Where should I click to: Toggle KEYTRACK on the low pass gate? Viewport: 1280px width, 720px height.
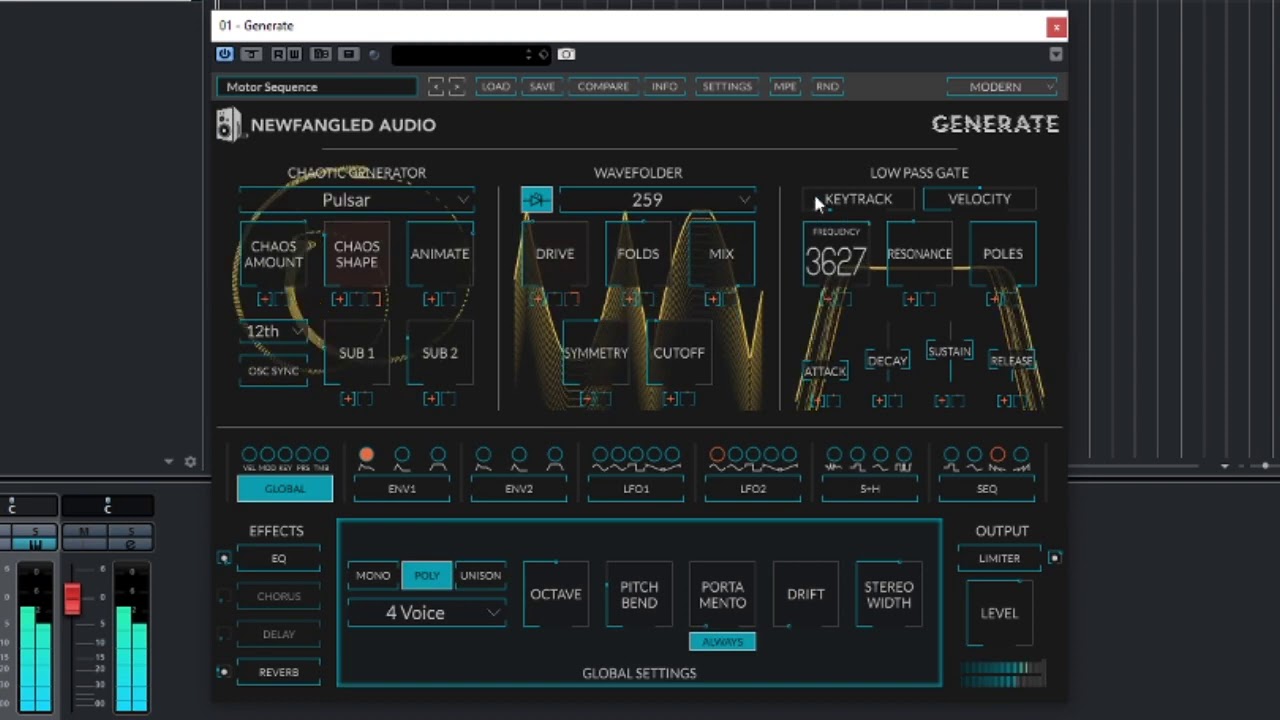(858, 199)
